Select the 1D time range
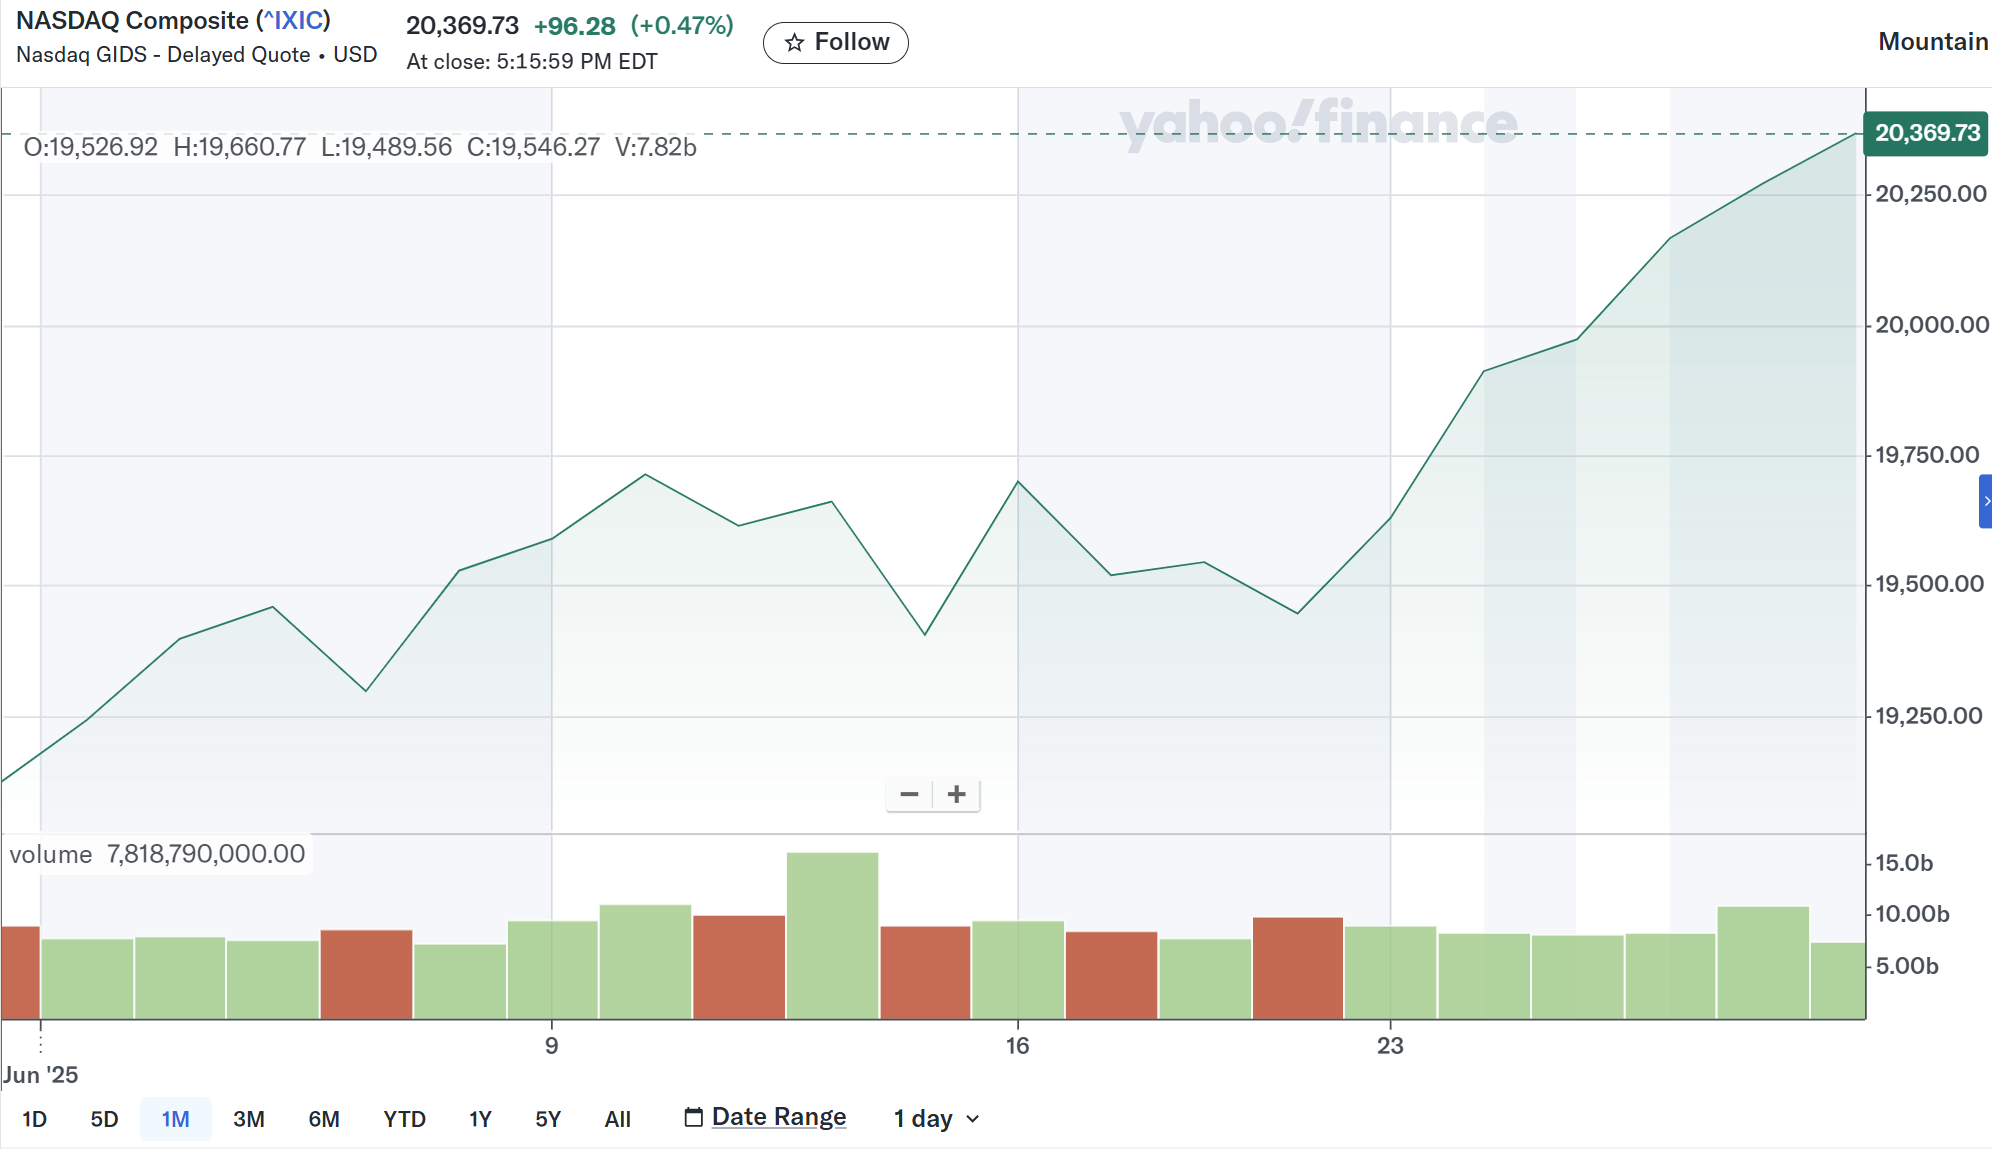The image size is (1992, 1149). [35, 1119]
